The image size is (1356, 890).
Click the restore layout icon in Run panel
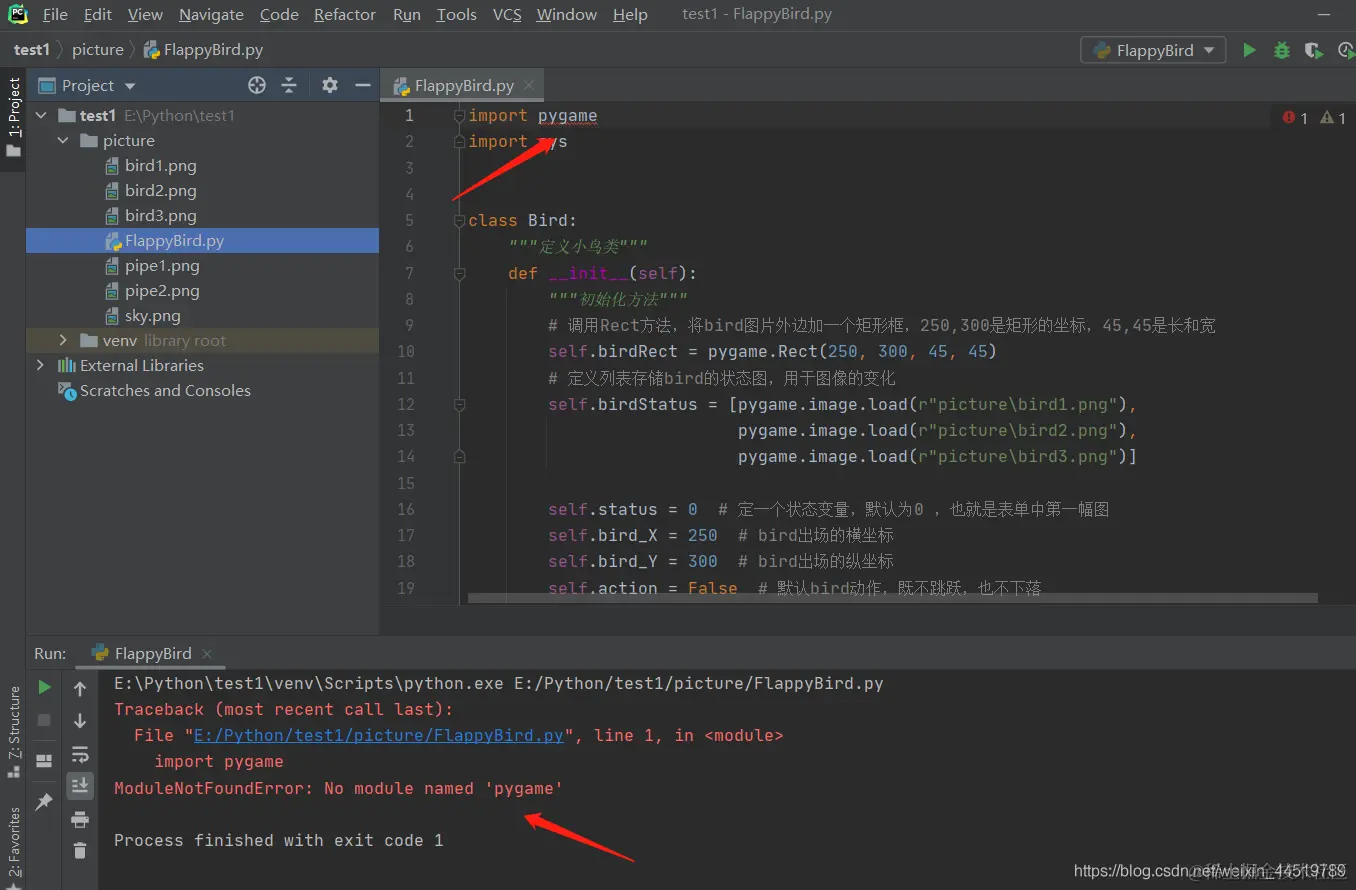[x=44, y=761]
